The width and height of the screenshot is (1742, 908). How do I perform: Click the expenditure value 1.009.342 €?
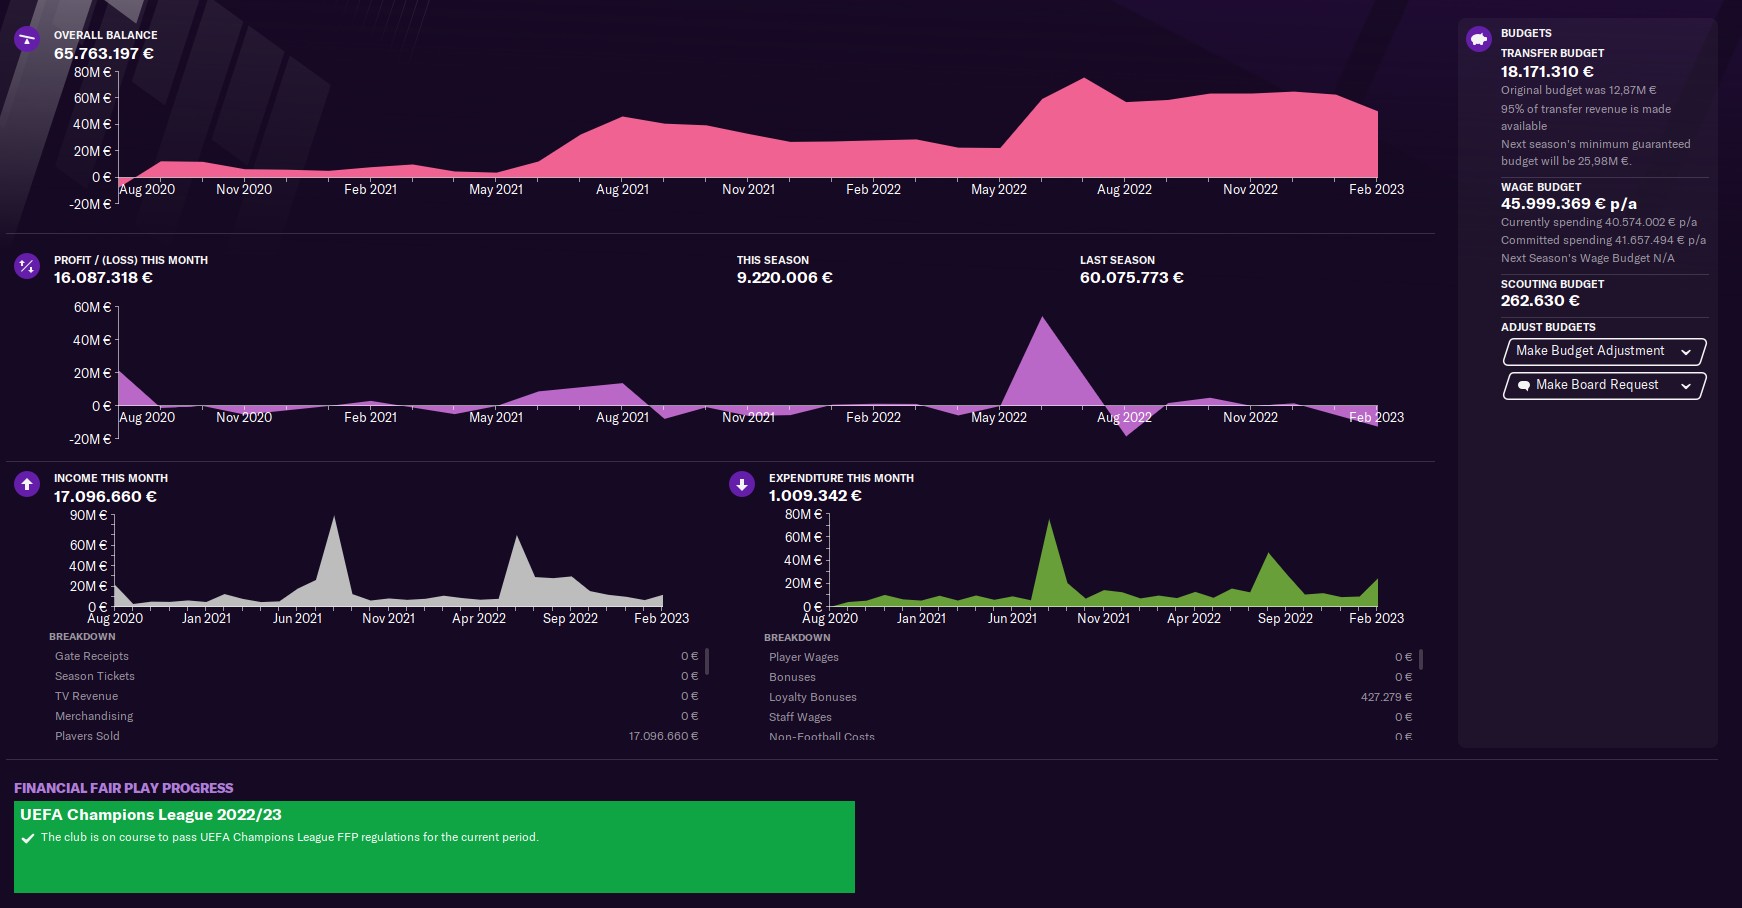[x=815, y=496]
